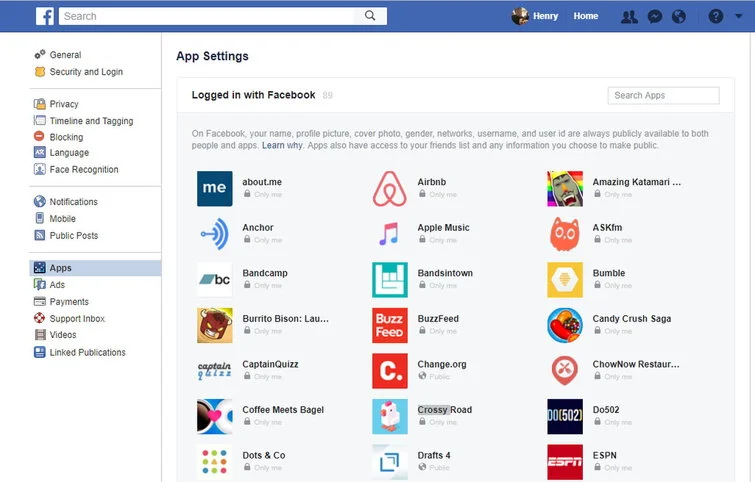Open the friend requests icon

click(629, 16)
